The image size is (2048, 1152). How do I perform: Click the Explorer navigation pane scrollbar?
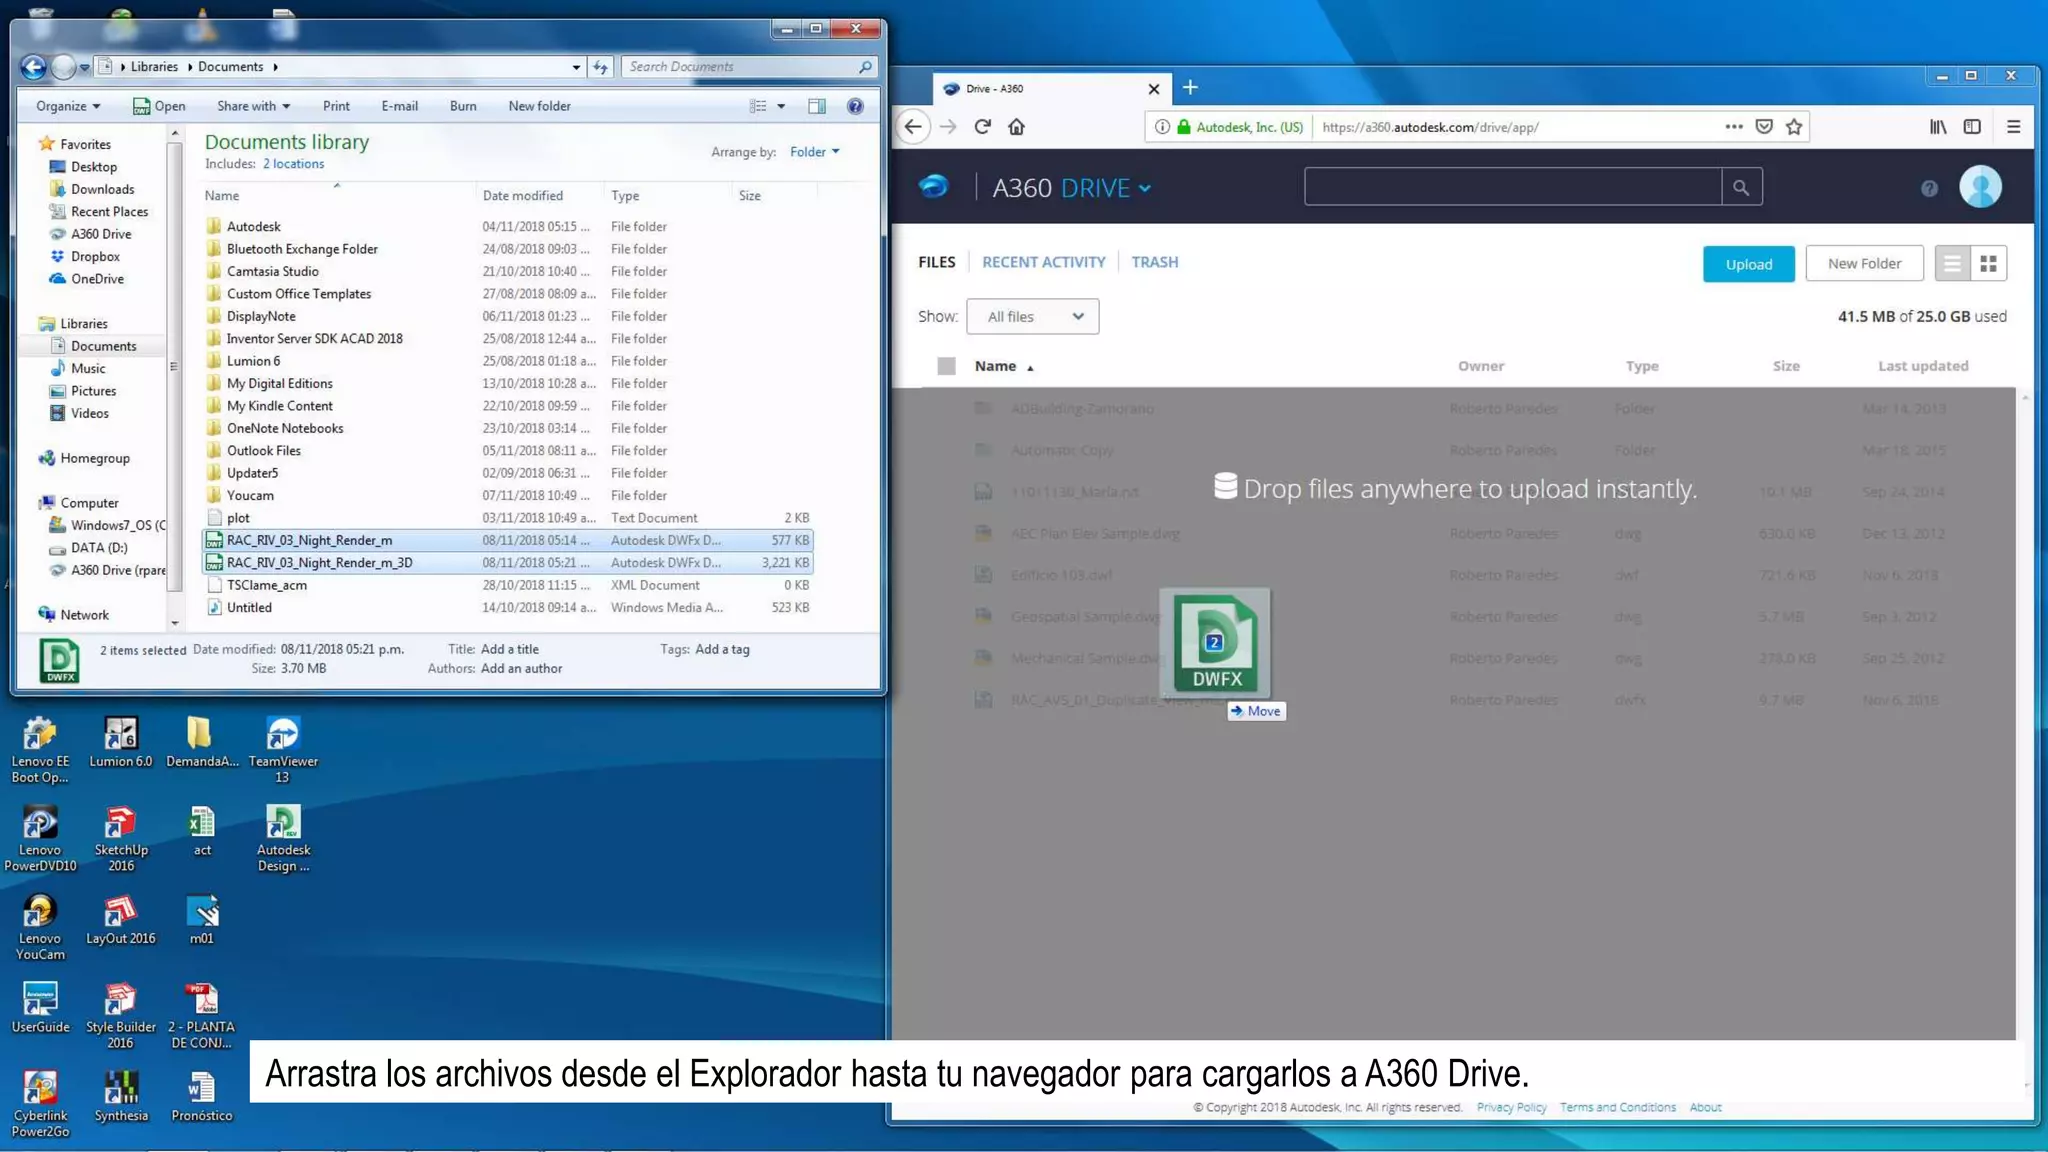pyautogui.click(x=174, y=365)
